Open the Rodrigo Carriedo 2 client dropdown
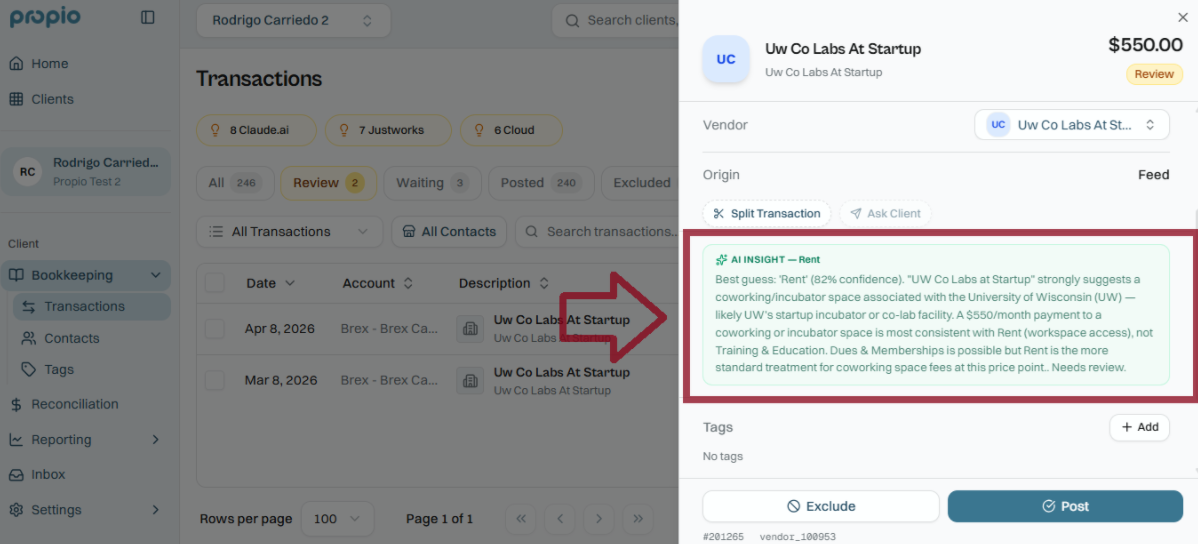The height and width of the screenshot is (544, 1198). tap(292, 20)
